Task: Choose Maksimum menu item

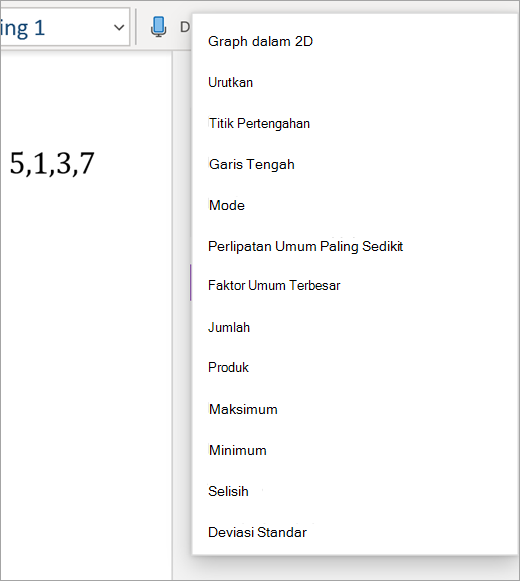Action: (x=243, y=409)
